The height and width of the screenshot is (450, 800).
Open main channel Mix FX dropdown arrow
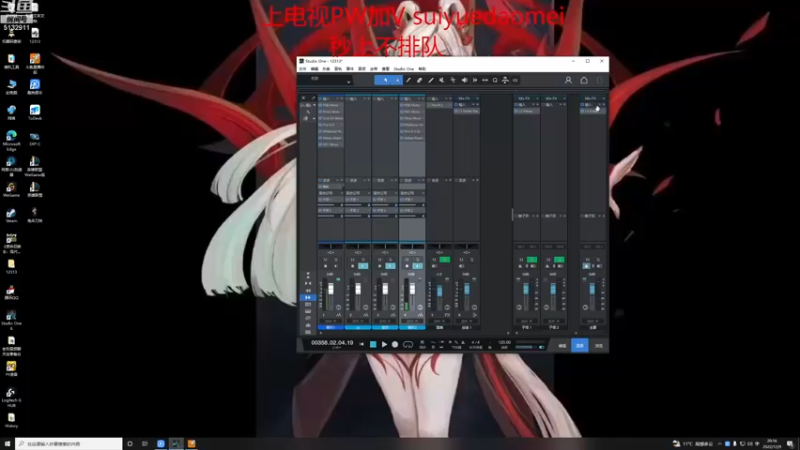(603, 98)
